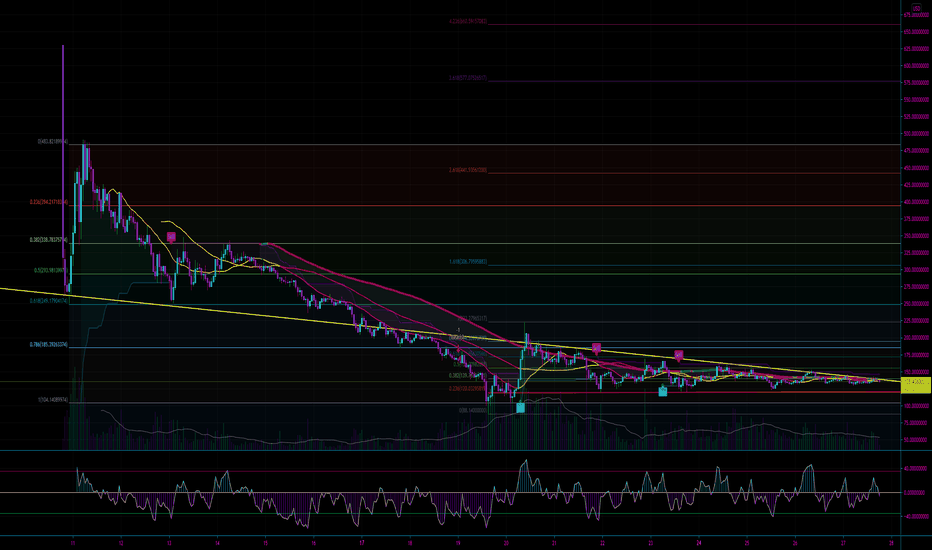Click the 200 price axis label
932x550 pixels.
[x=916, y=338]
